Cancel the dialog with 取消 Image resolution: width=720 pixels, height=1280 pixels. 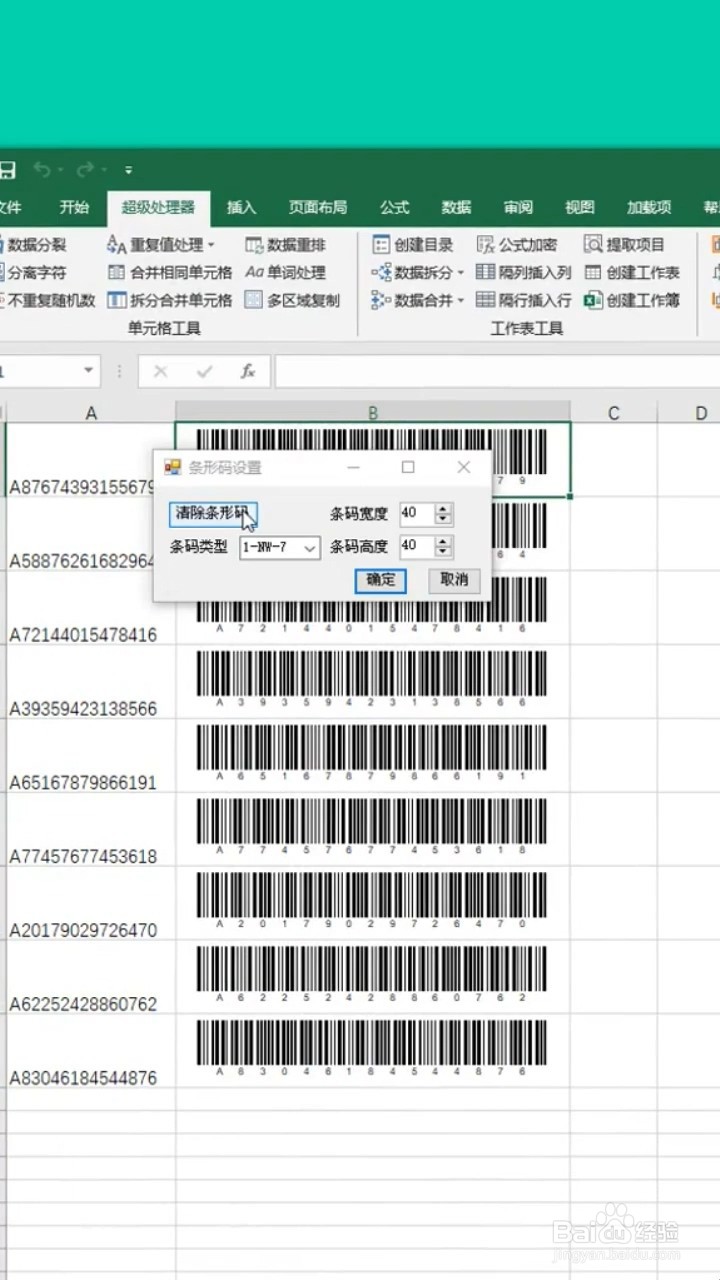pyautogui.click(x=454, y=580)
